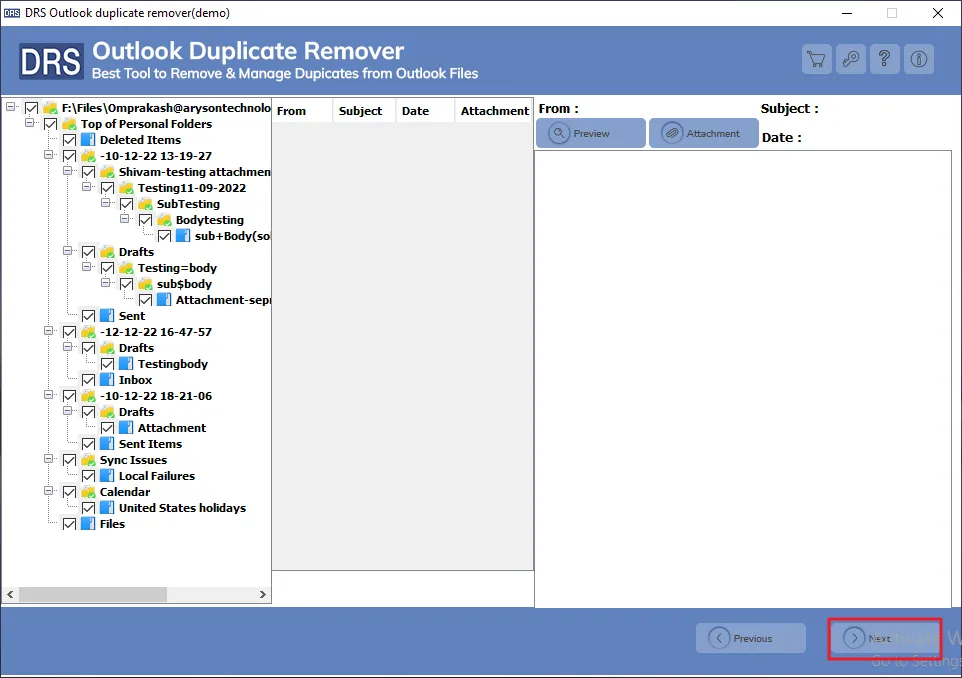The width and height of the screenshot is (962, 678).
Task: Open the shopping cart purchase icon
Action: click(817, 60)
